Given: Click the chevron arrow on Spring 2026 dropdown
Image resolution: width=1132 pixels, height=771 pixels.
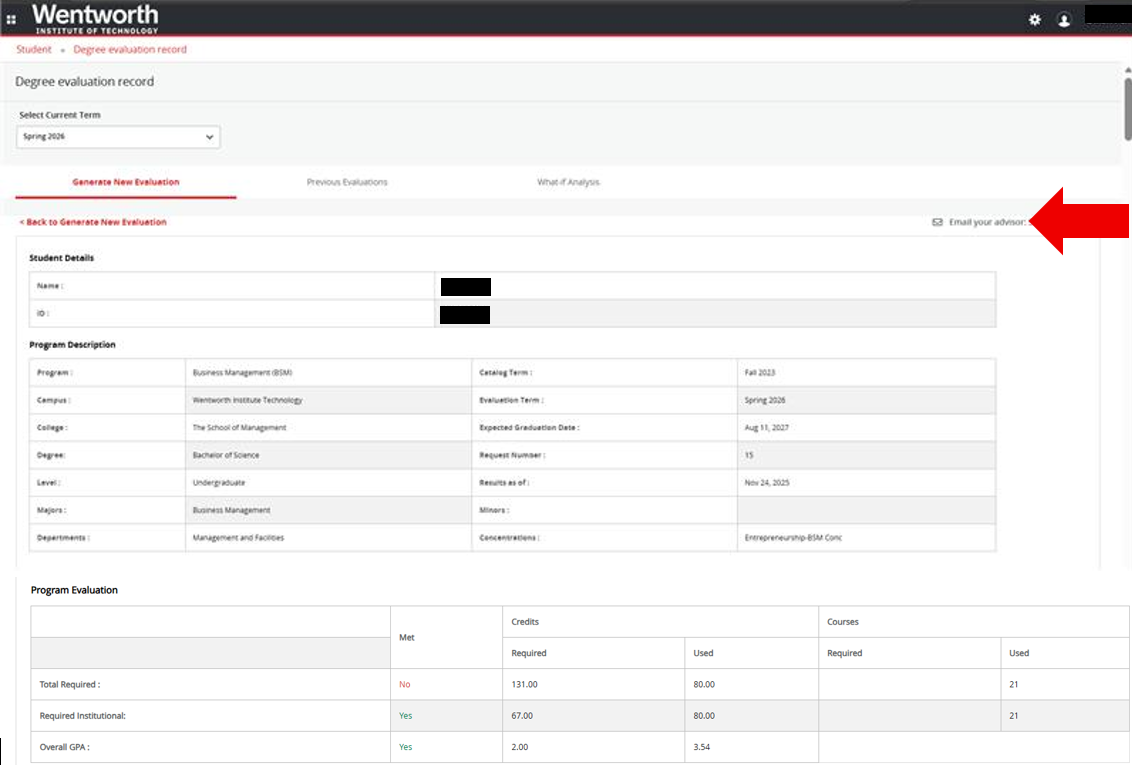Looking at the screenshot, I should tap(209, 137).
